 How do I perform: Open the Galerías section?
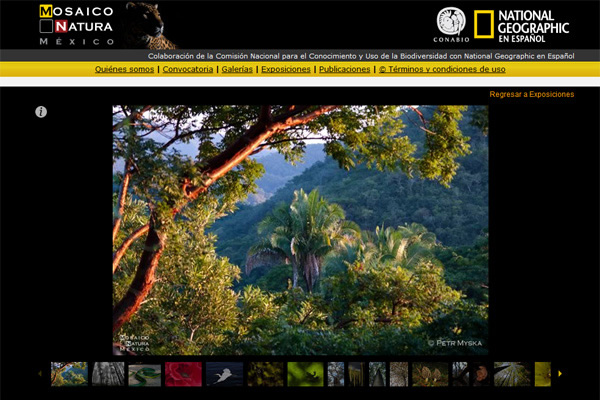tap(237, 69)
